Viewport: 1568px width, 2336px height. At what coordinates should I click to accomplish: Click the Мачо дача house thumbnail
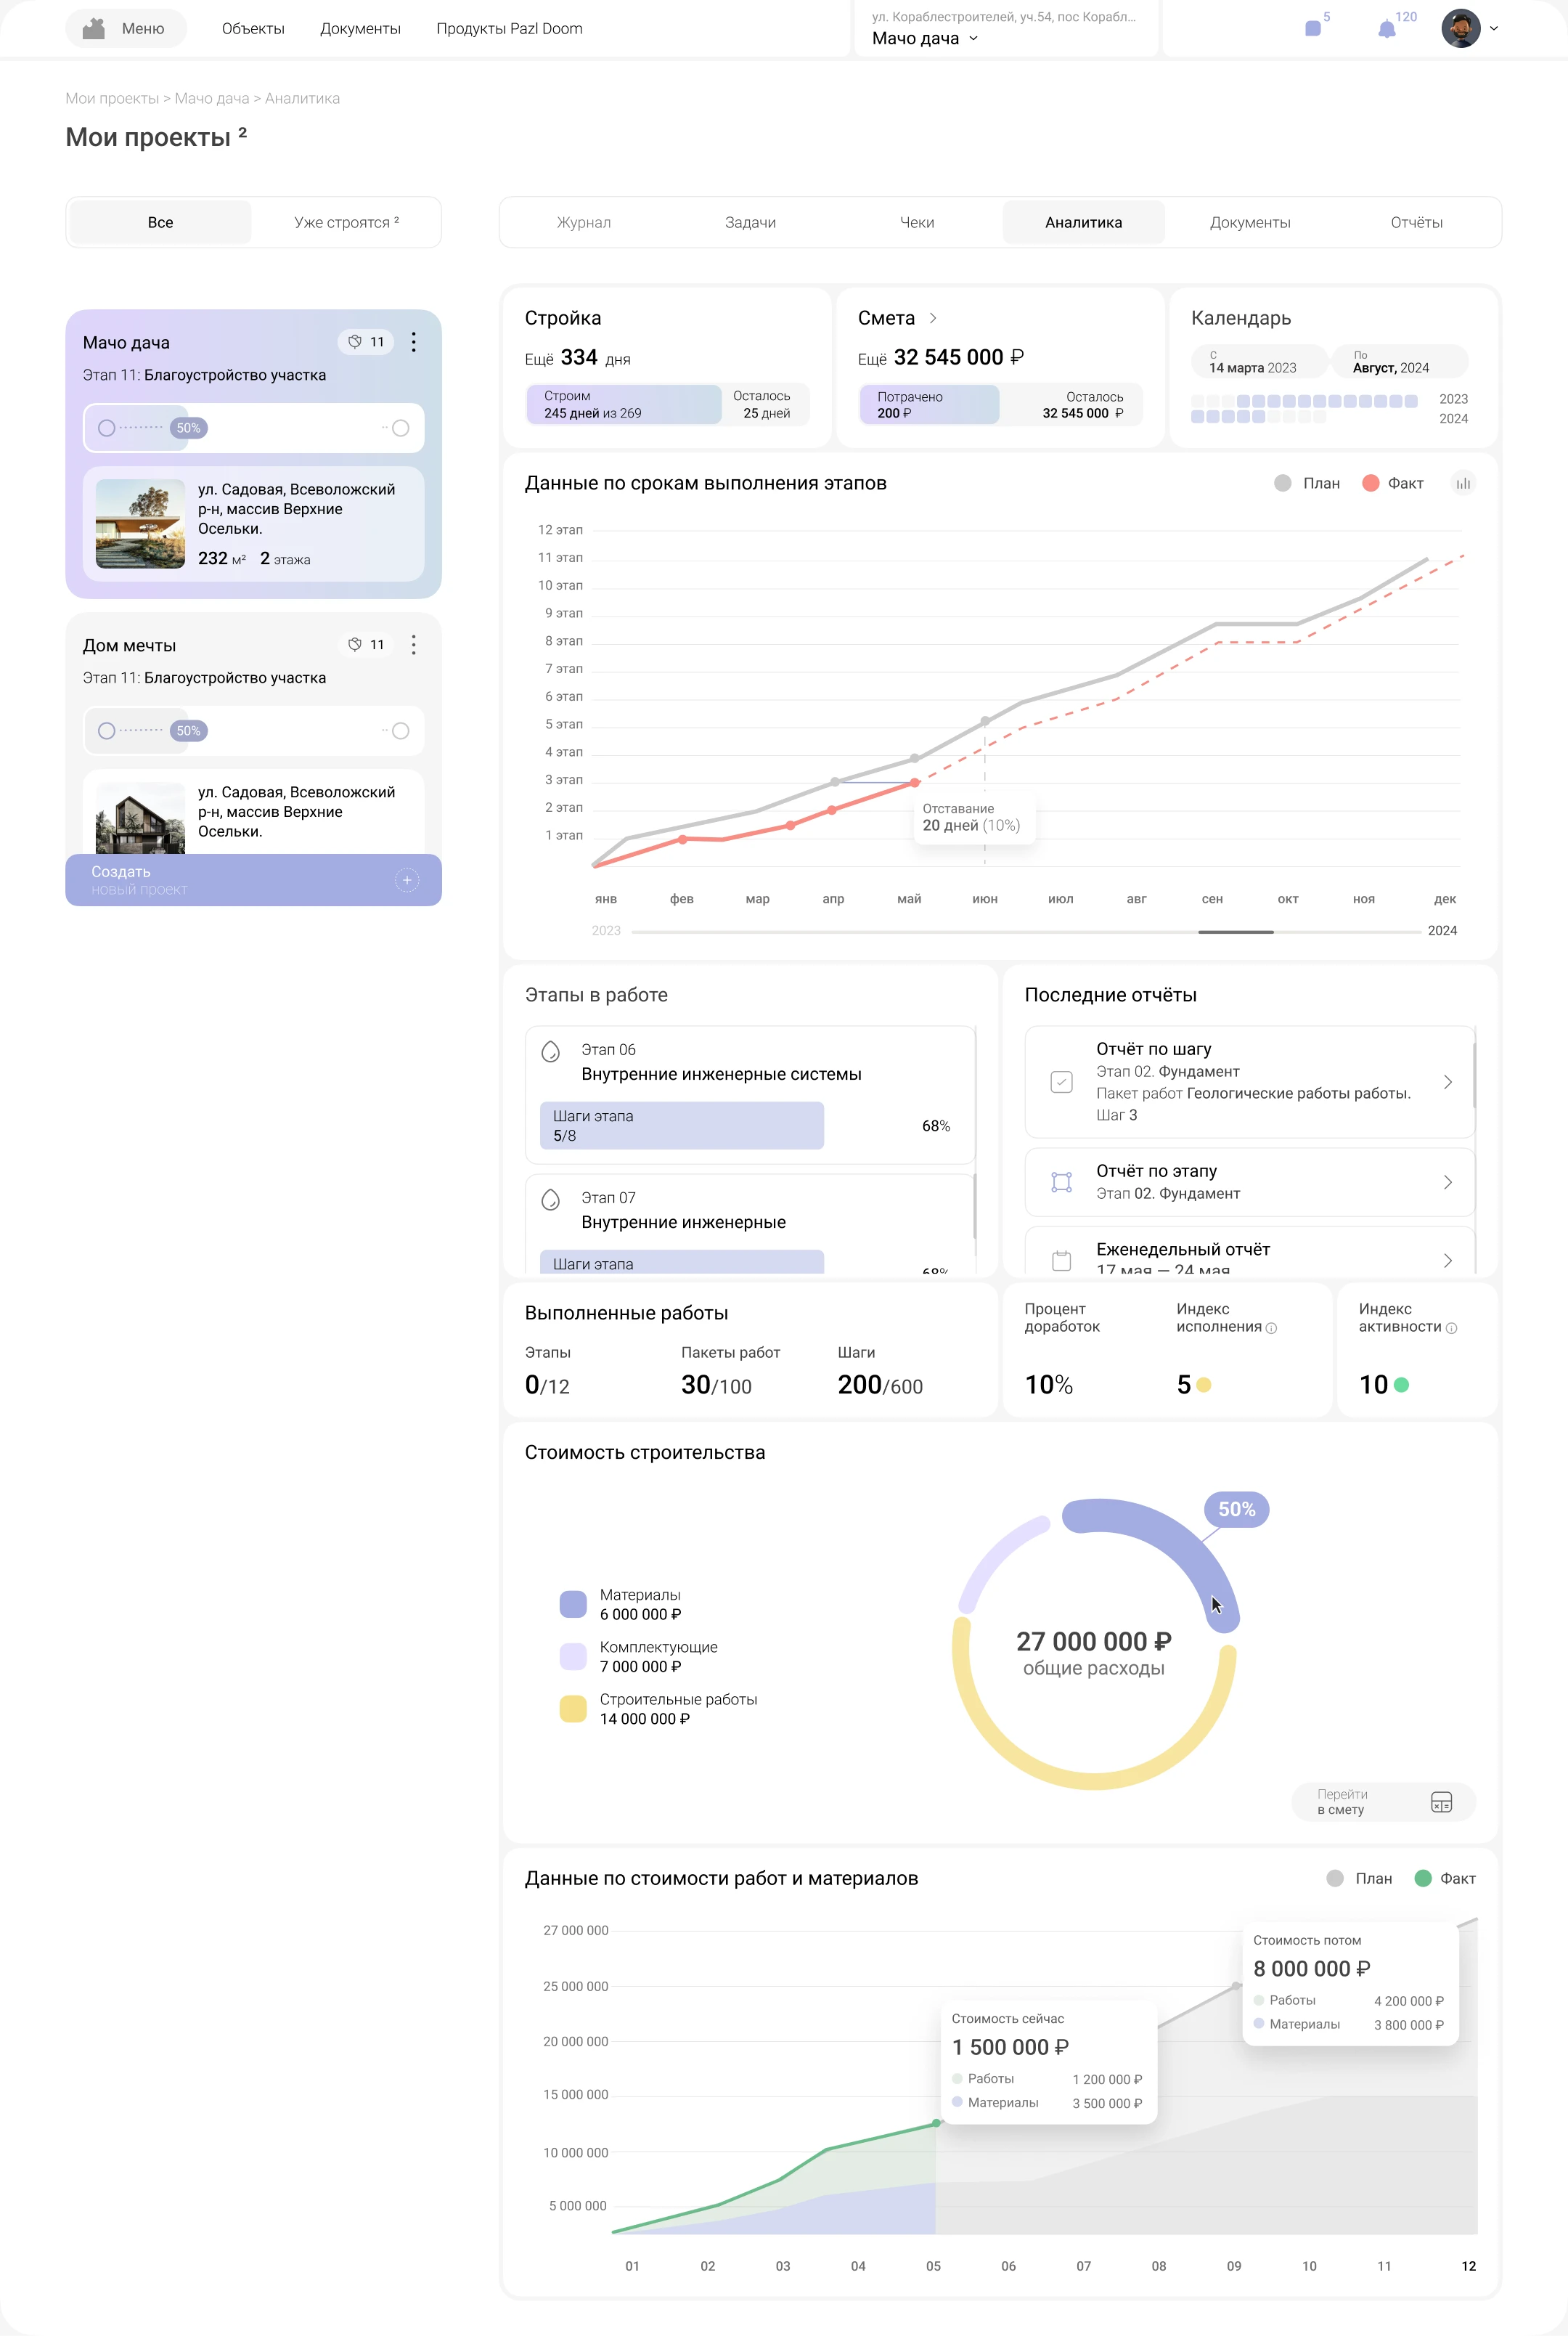point(140,524)
